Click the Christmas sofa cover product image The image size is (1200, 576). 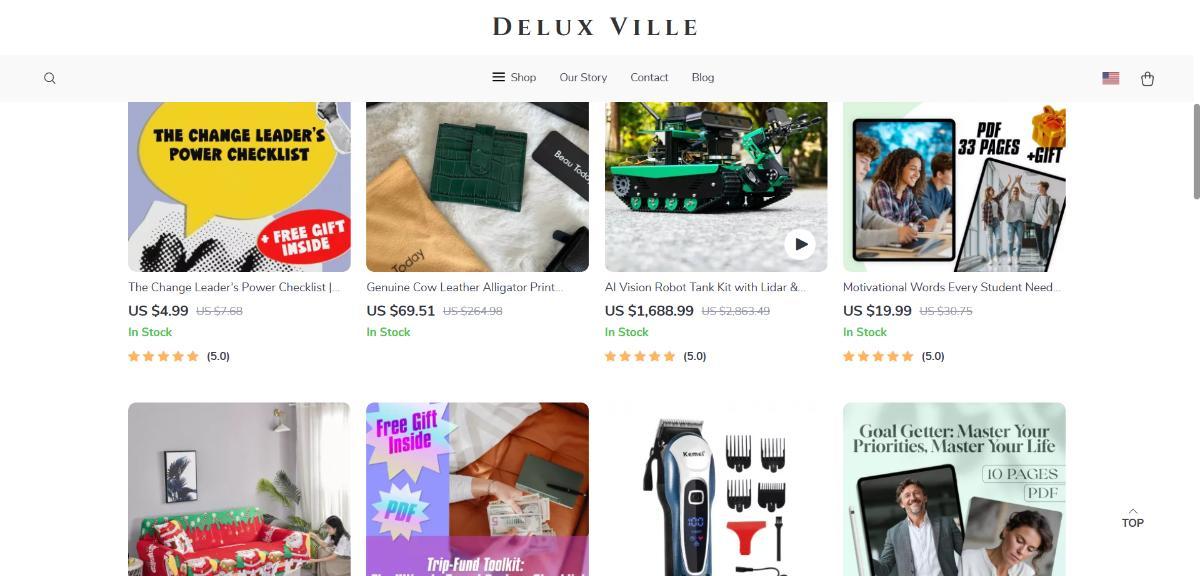[x=239, y=489]
